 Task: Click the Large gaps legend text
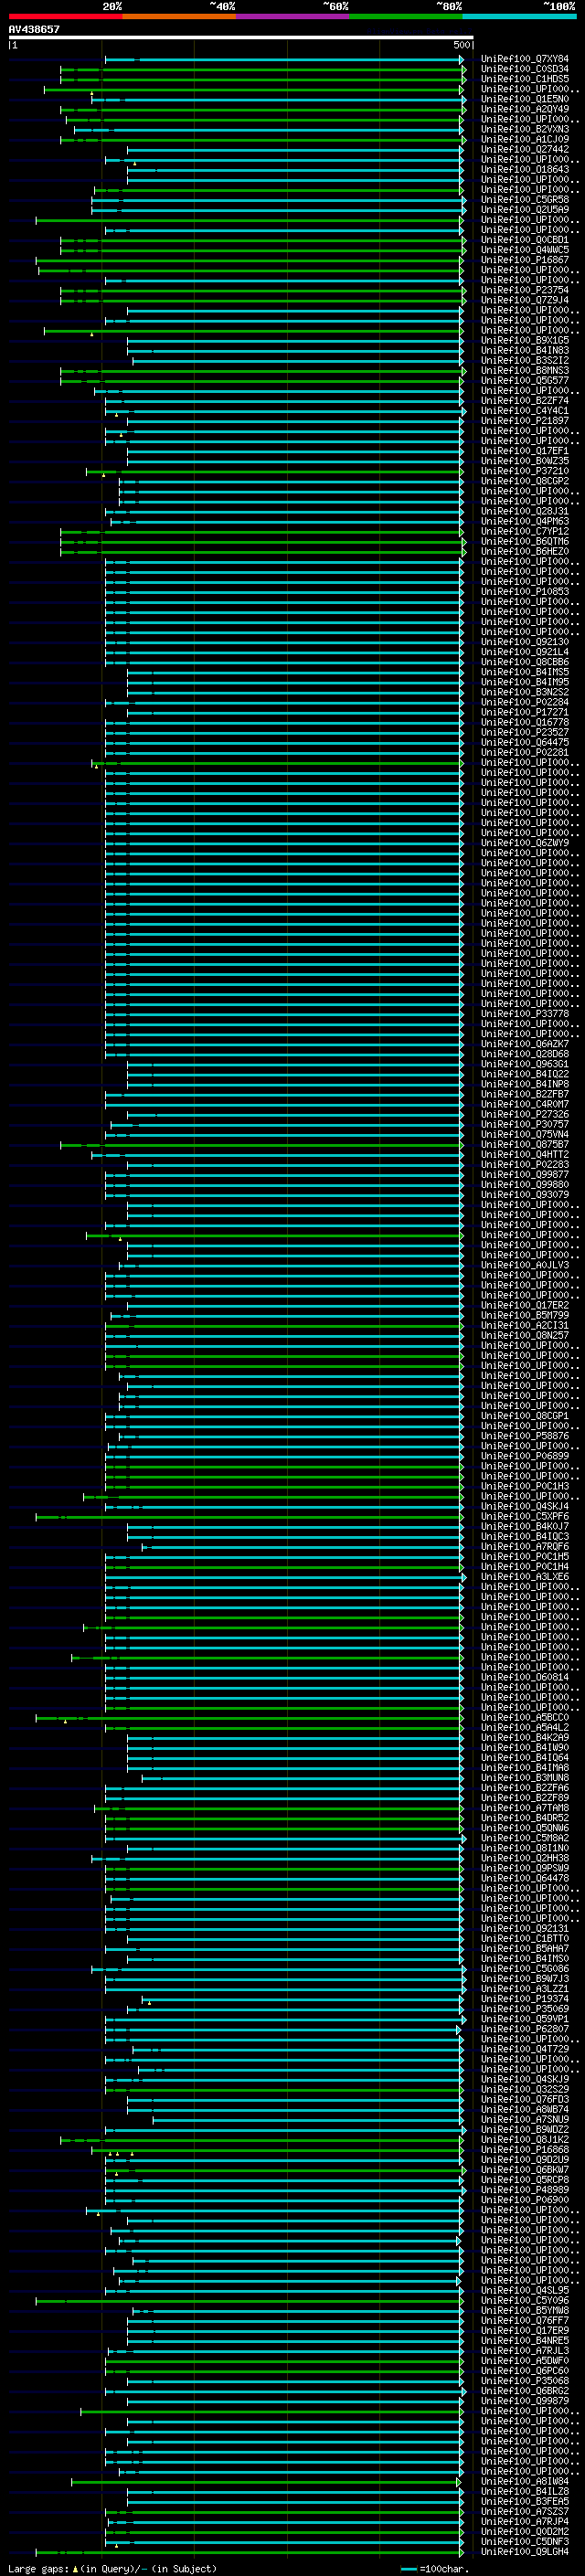112,2569
